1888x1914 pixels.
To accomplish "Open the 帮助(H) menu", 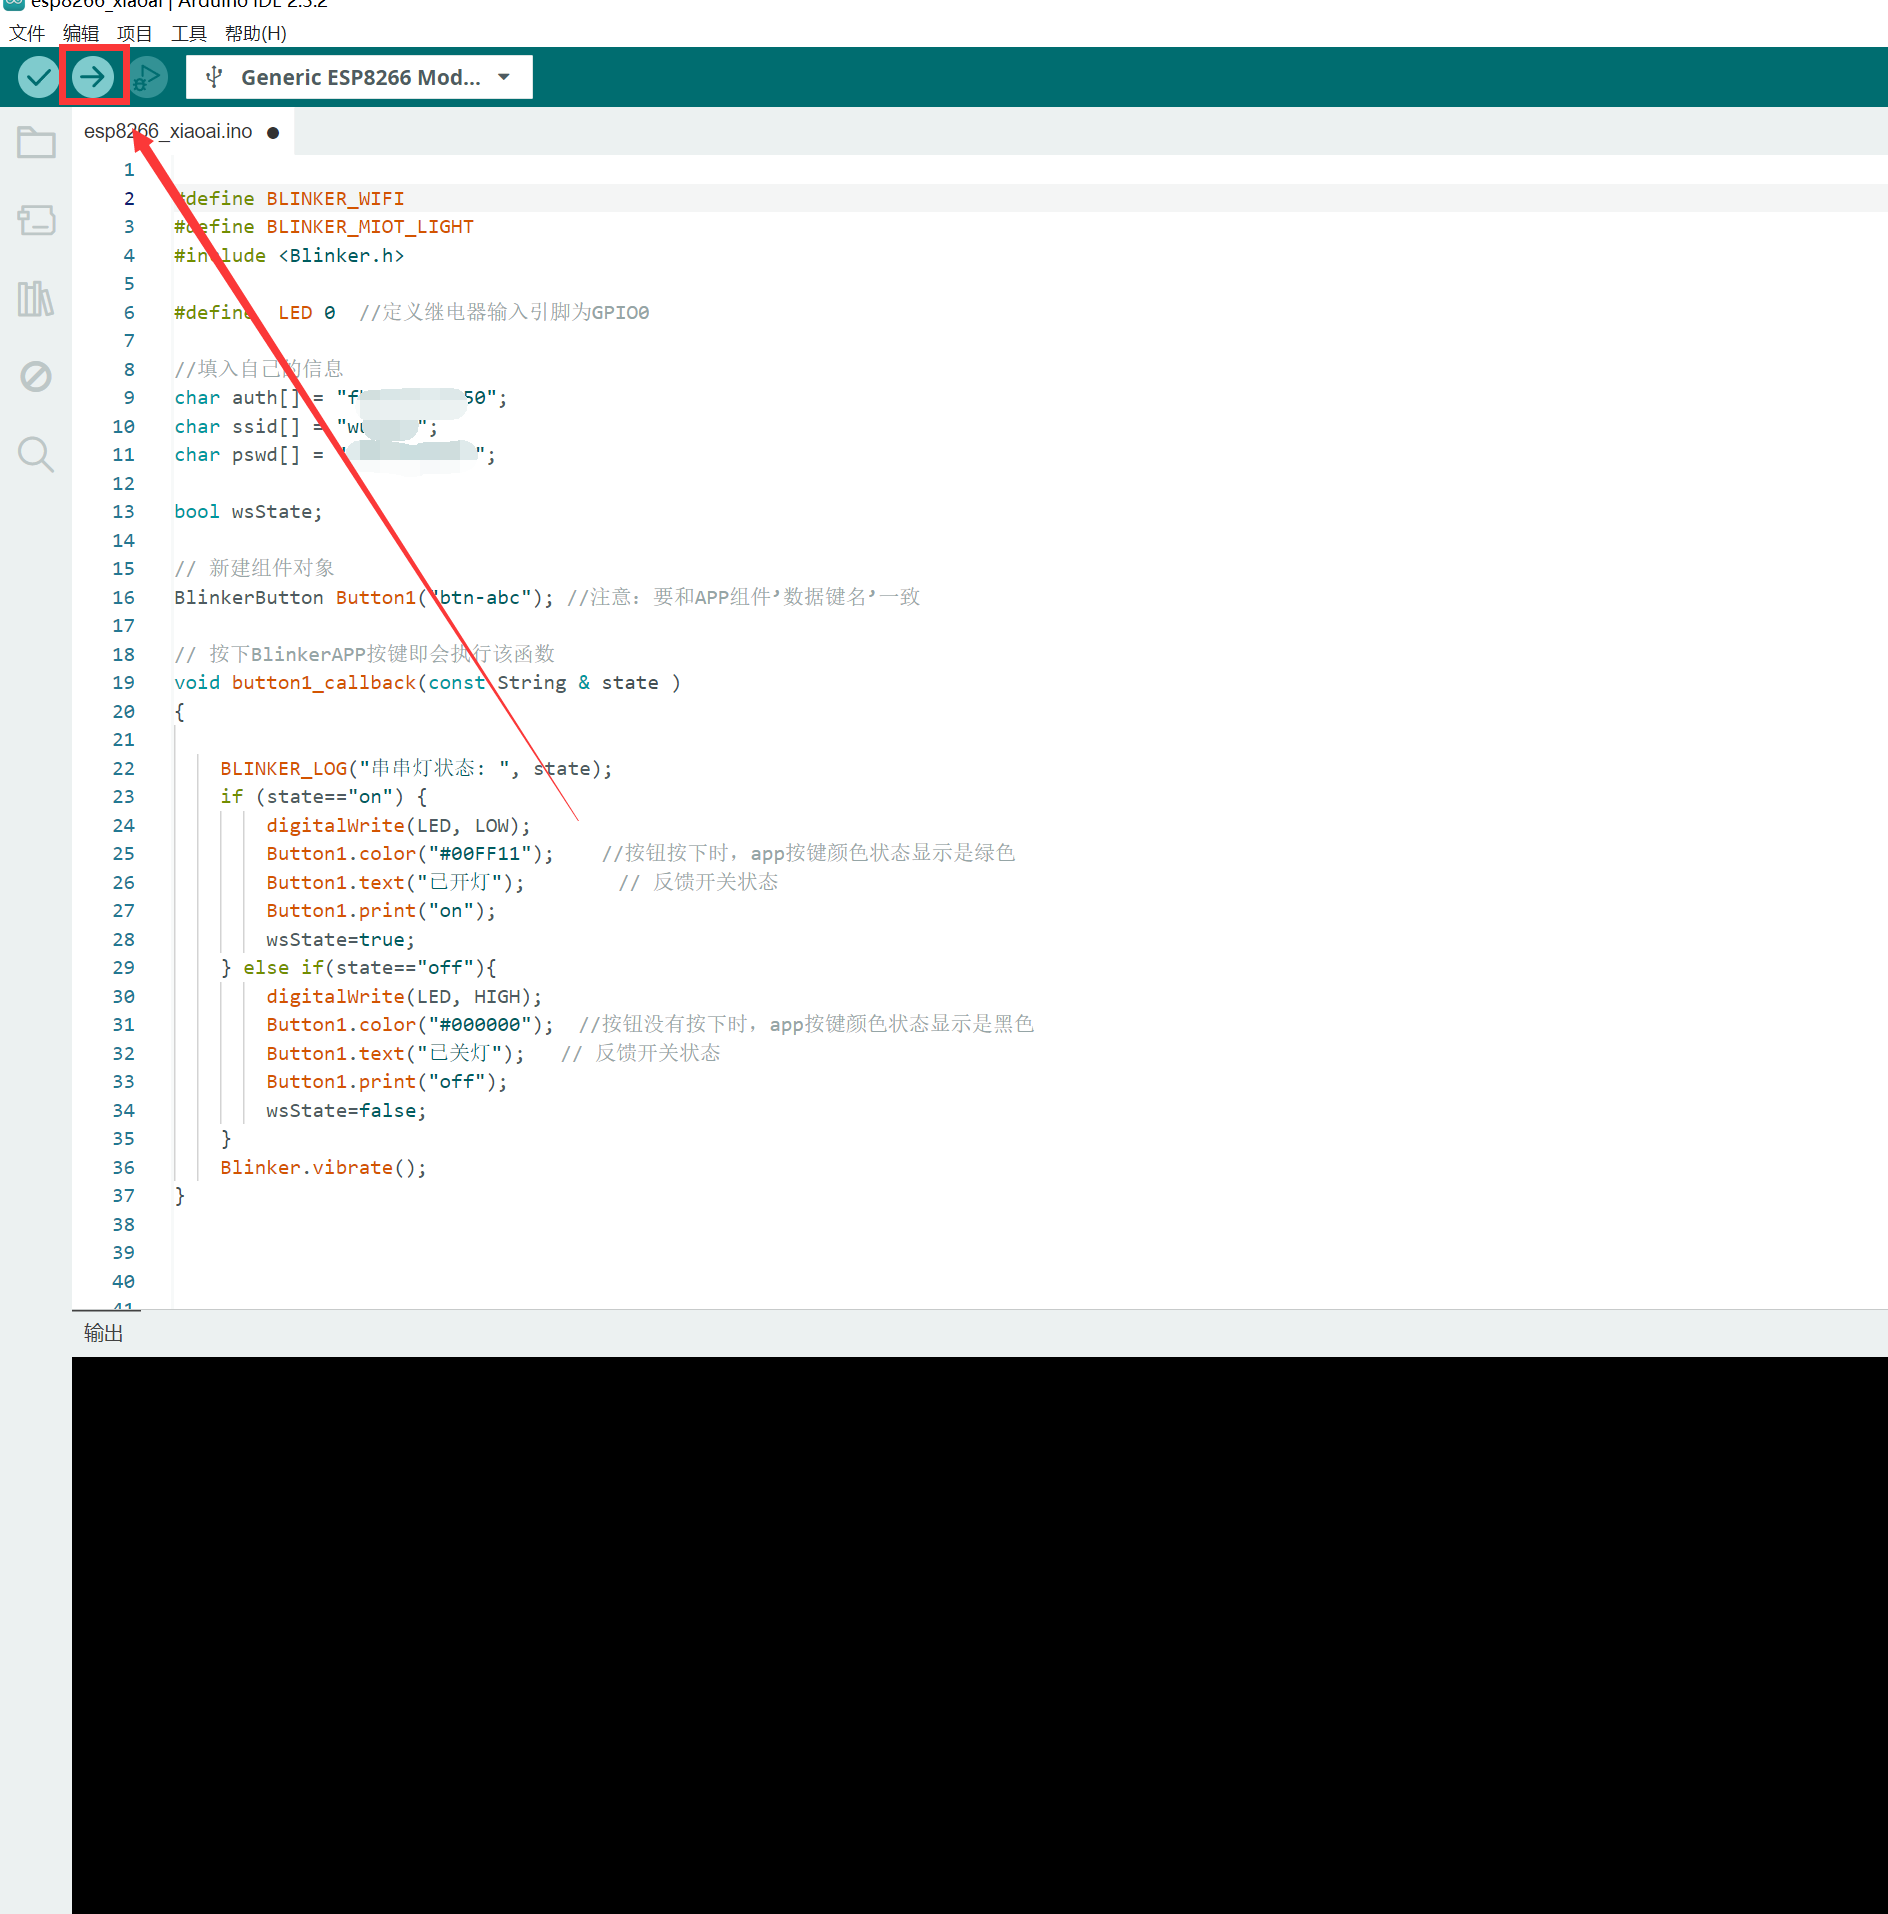I will [x=256, y=33].
